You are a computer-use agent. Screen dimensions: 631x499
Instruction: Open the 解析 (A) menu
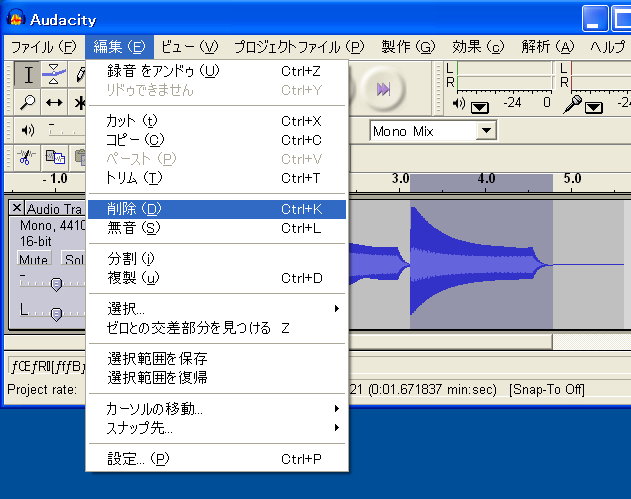[548, 47]
